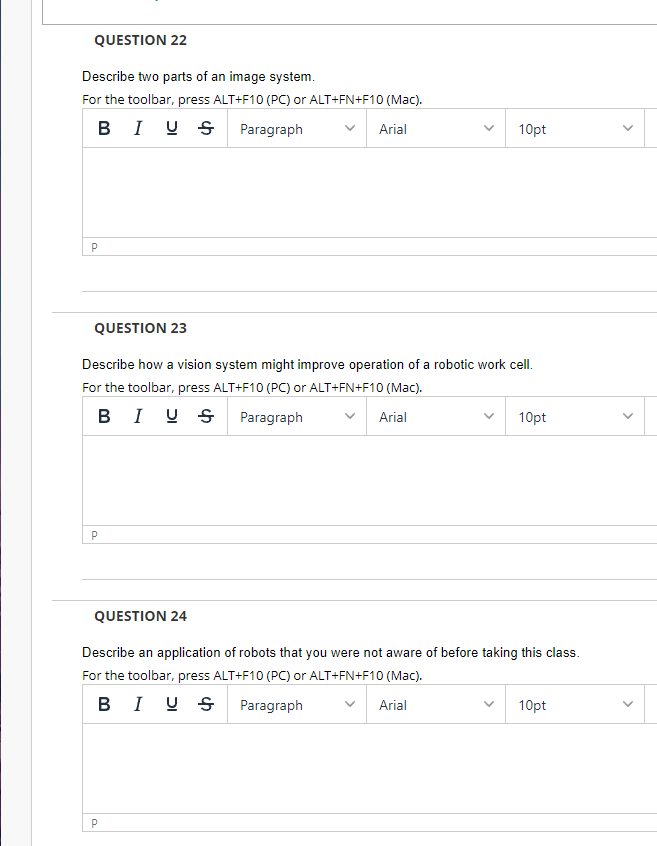Viewport: 657px width, 846px height.
Task: Click the QUESTION 22 heading
Action: [140, 40]
